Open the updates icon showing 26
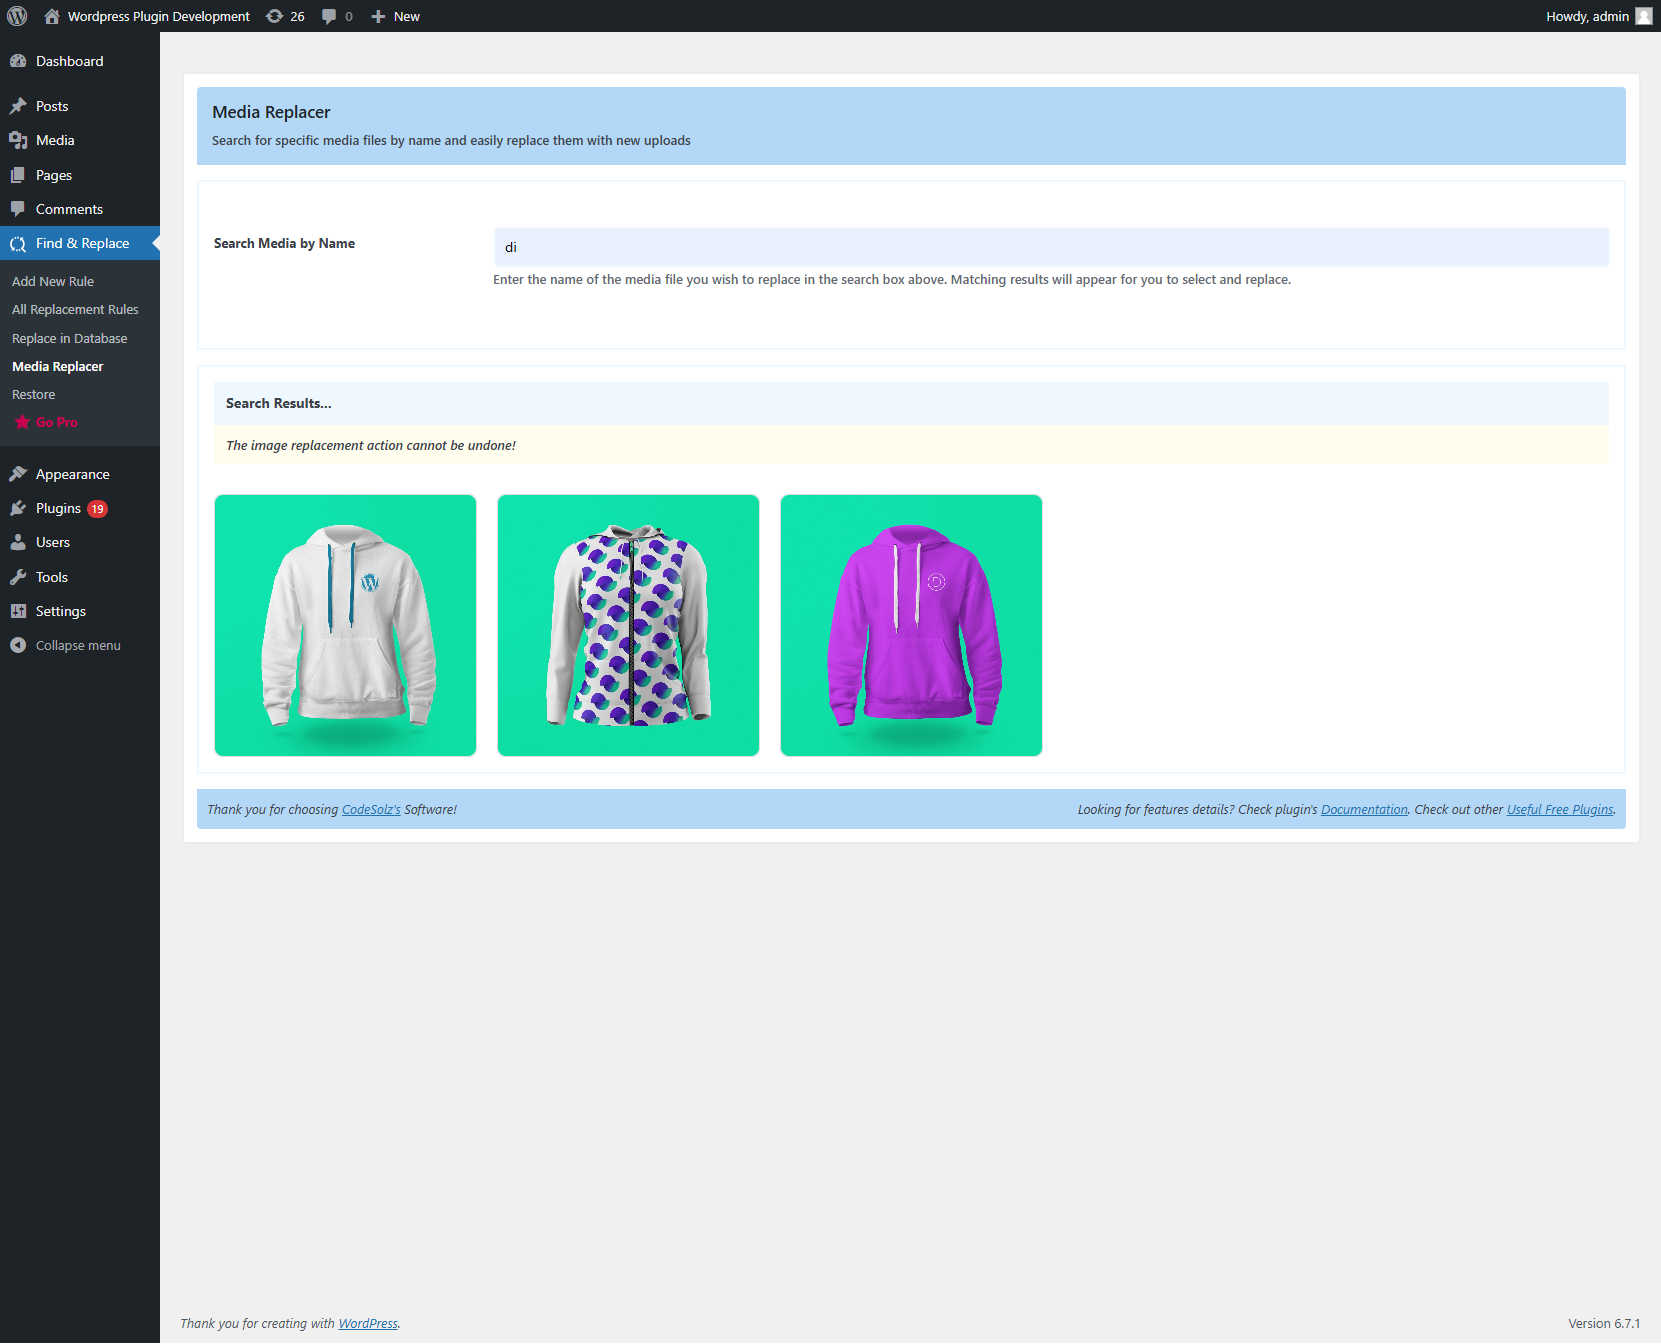This screenshot has width=1661, height=1344. 274,16
